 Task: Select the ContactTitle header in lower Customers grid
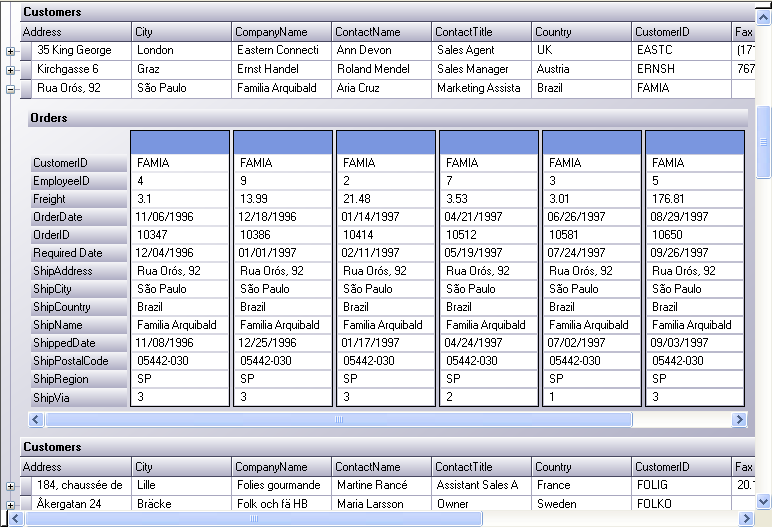click(481, 467)
